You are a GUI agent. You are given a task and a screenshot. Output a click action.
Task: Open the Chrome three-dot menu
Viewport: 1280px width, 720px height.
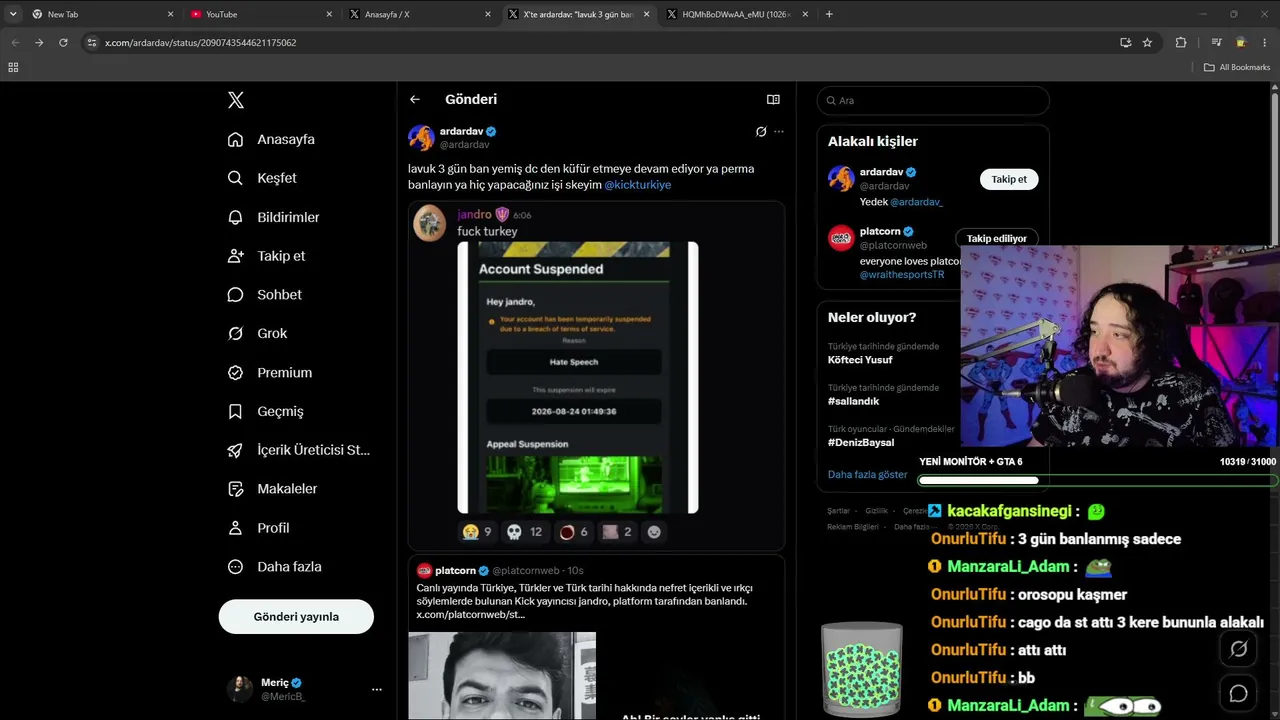tap(1265, 42)
